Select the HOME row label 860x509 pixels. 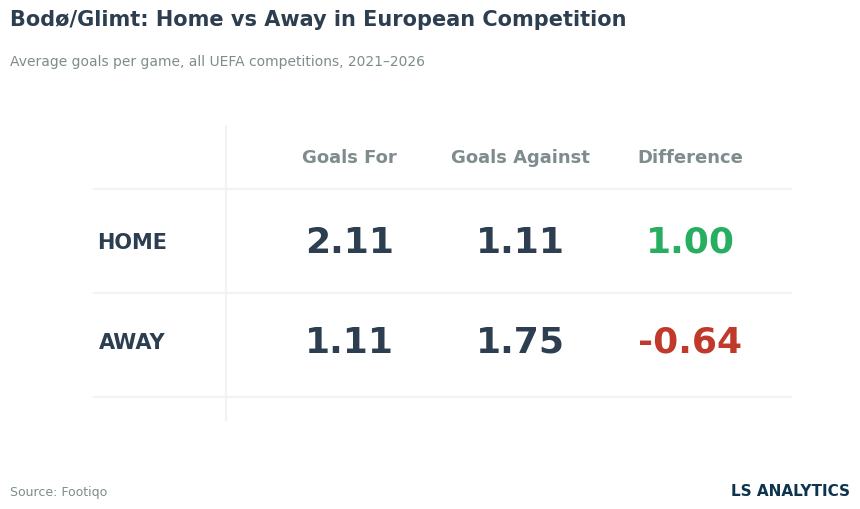click(x=132, y=242)
